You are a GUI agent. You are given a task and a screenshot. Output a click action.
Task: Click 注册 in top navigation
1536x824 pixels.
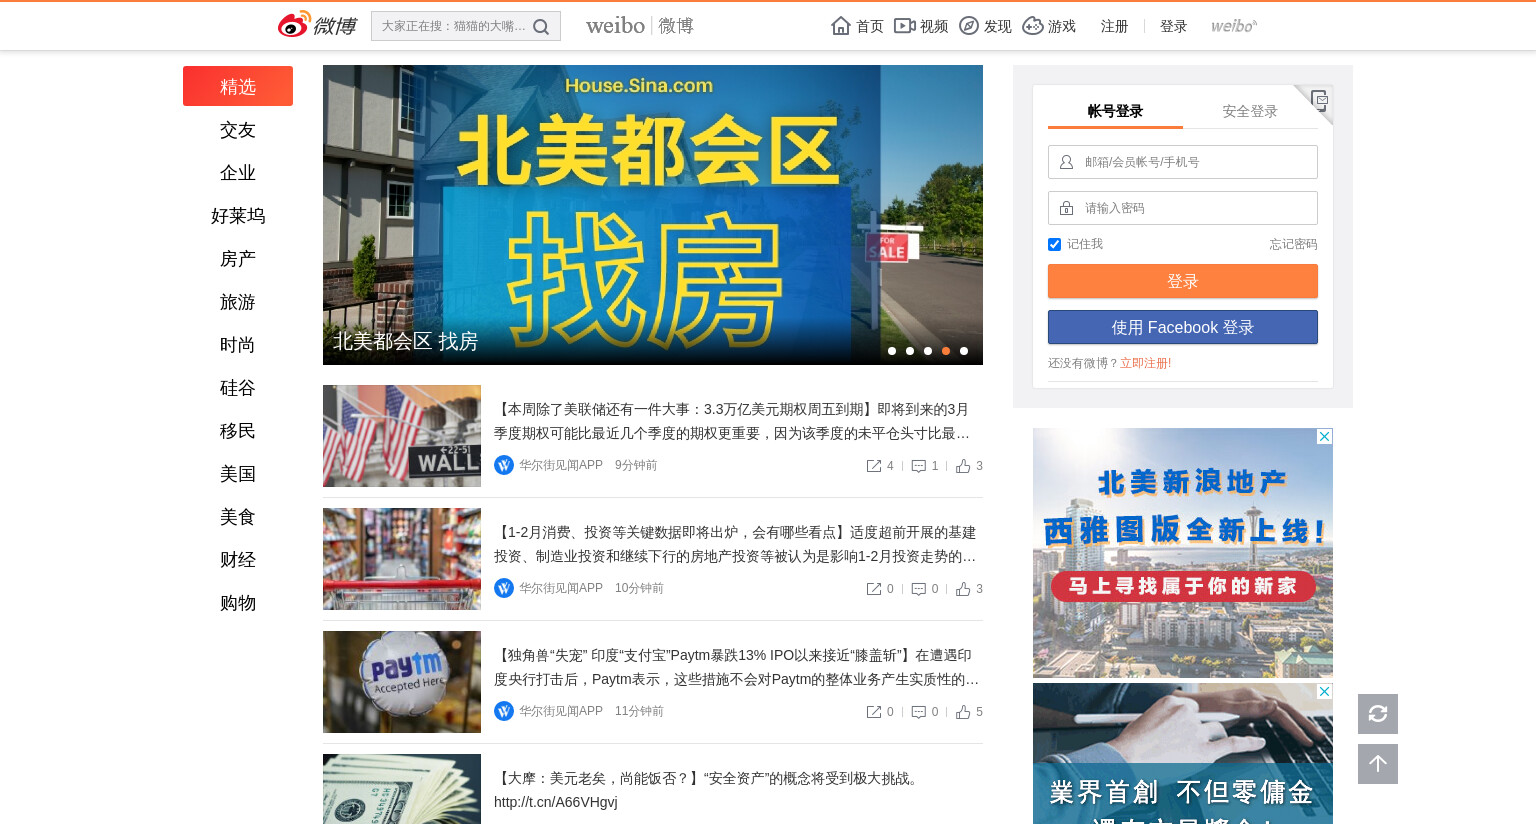click(1114, 26)
